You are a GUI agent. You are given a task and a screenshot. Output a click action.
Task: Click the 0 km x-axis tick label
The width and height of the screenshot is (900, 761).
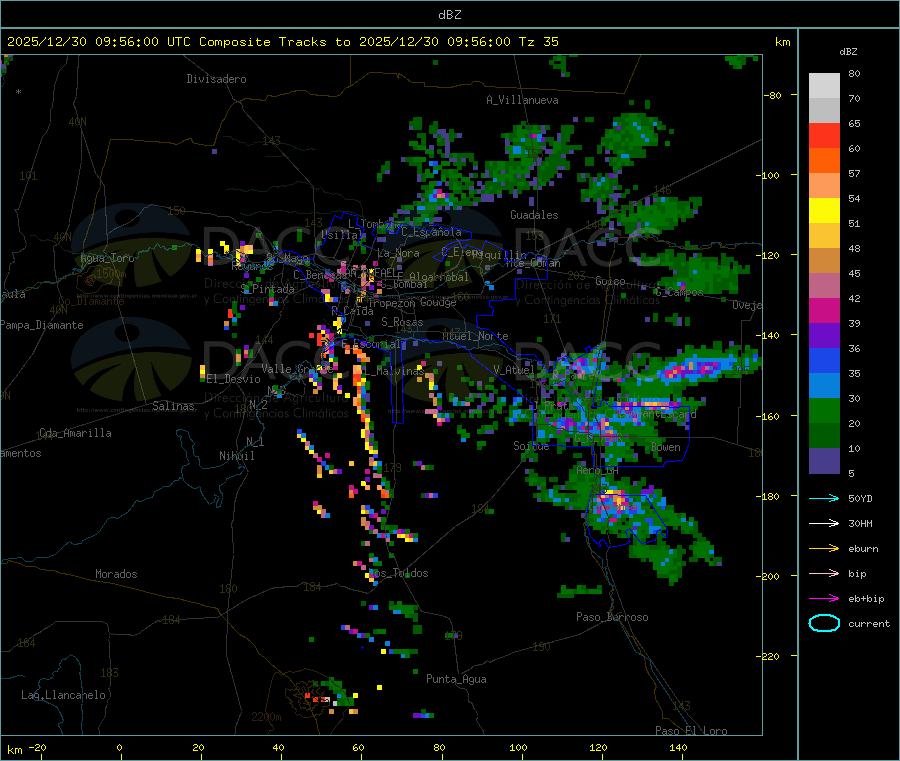[x=119, y=747]
